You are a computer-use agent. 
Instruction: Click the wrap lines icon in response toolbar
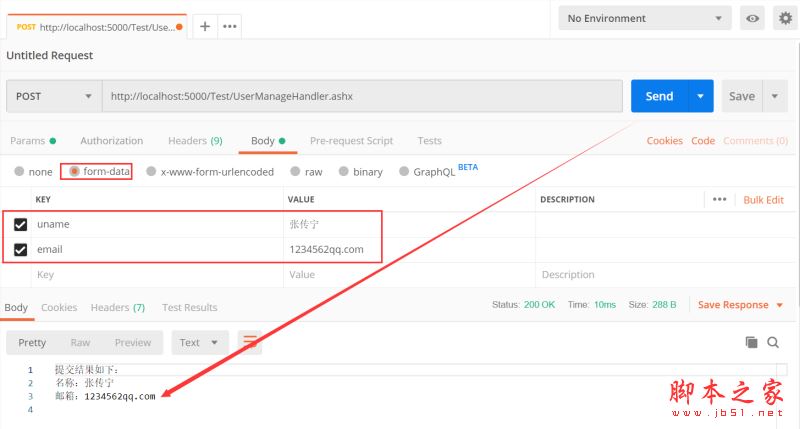249,342
